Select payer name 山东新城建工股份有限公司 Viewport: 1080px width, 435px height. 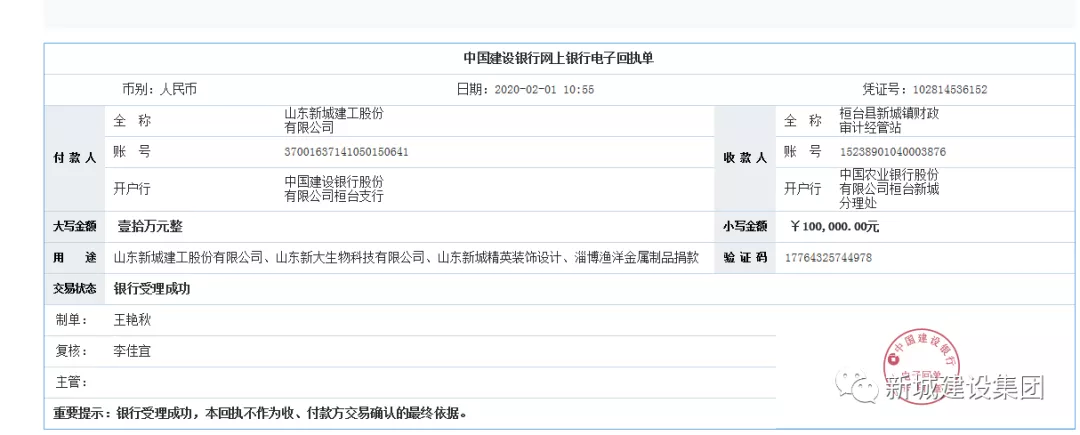pyautogui.click(x=334, y=120)
